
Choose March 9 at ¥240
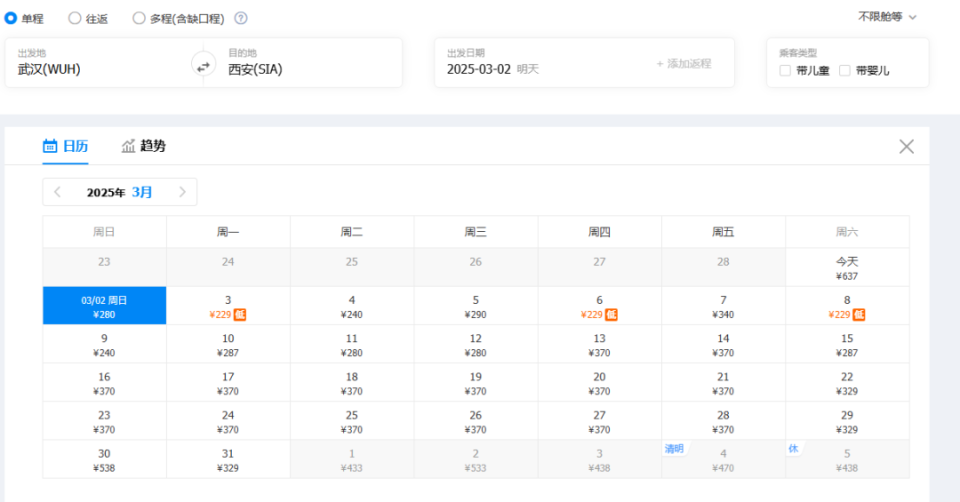[x=104, y=344]
